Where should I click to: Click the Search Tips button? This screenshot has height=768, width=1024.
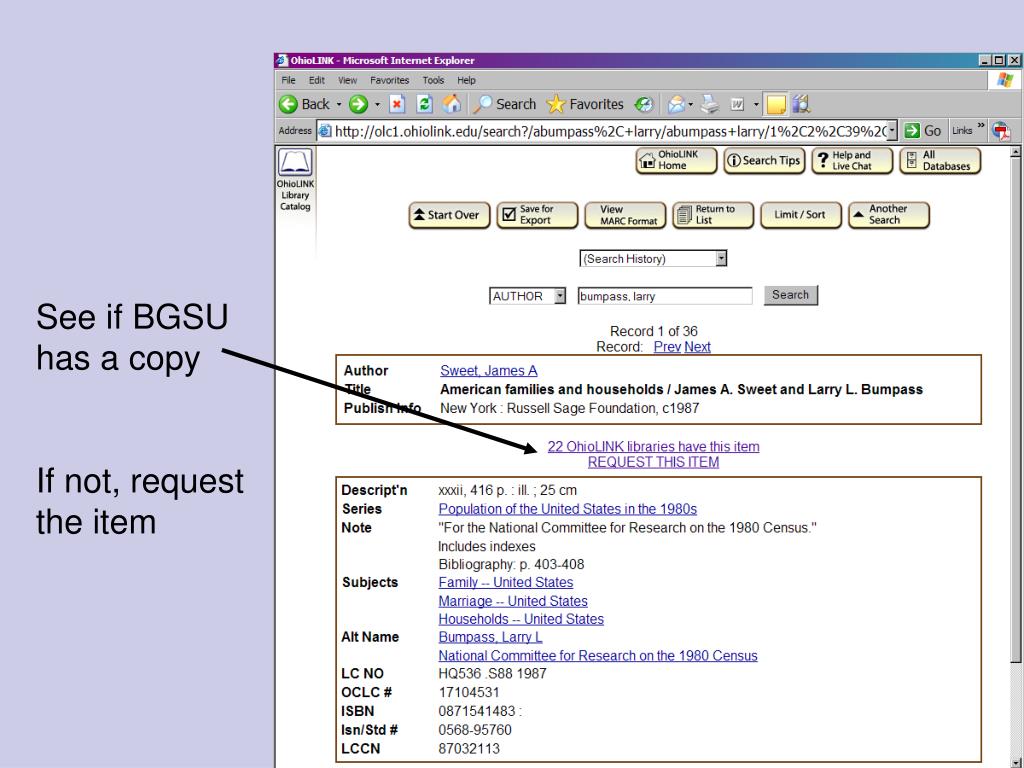(763, 161)
